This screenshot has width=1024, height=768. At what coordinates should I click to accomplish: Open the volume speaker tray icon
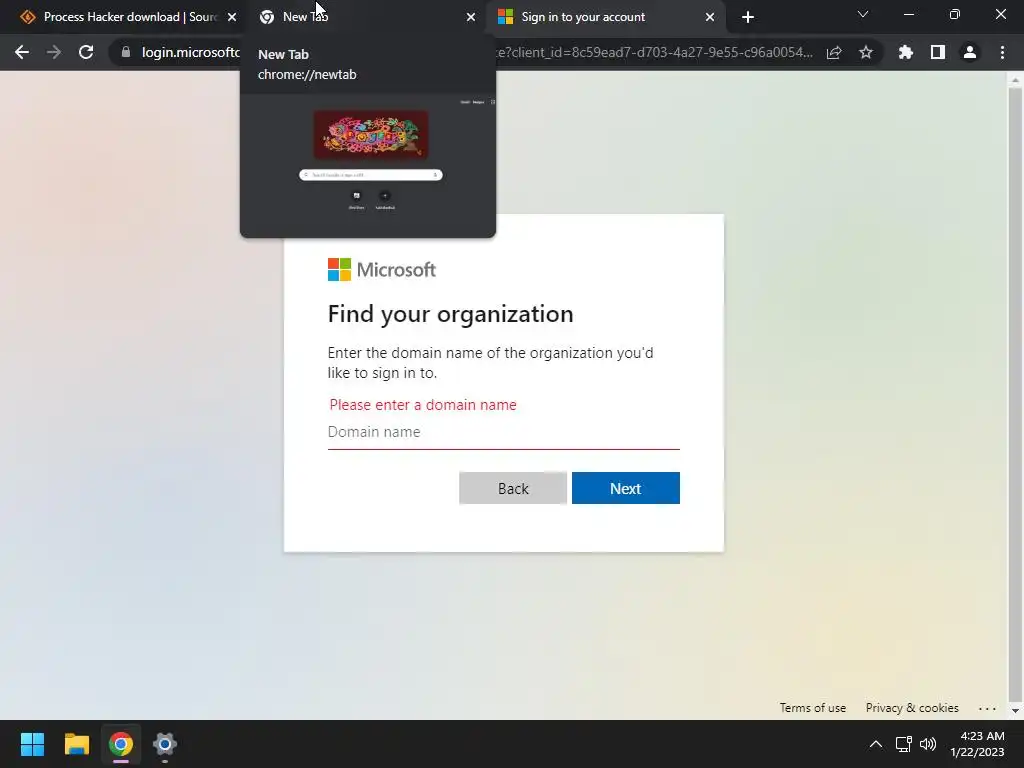(x=928, y=744)
